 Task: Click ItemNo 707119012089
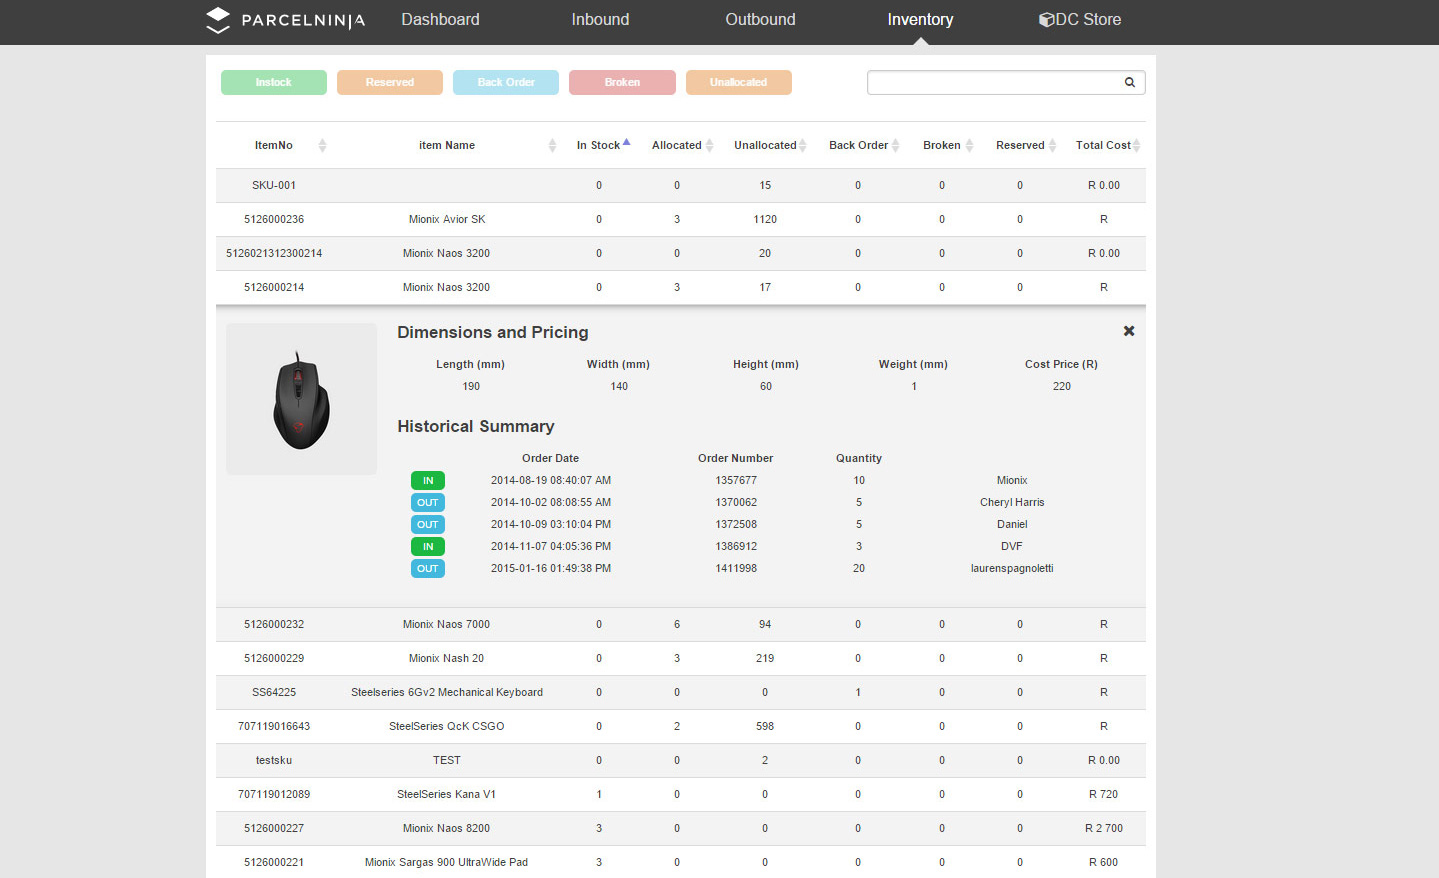[274, 795]
